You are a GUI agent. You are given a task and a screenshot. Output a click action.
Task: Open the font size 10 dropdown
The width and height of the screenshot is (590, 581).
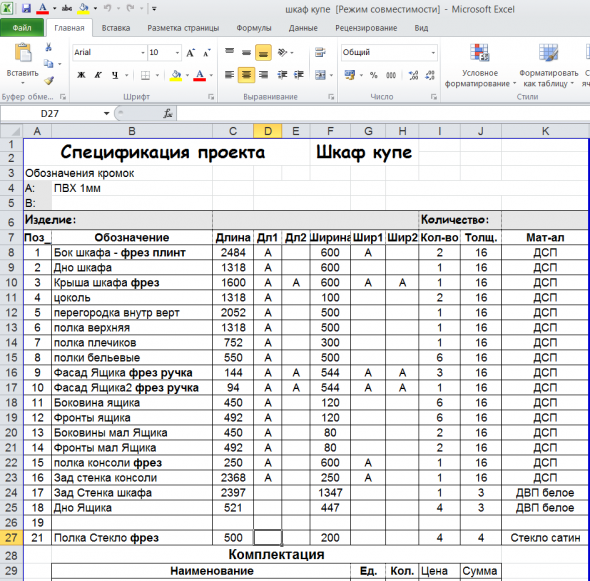177,53
